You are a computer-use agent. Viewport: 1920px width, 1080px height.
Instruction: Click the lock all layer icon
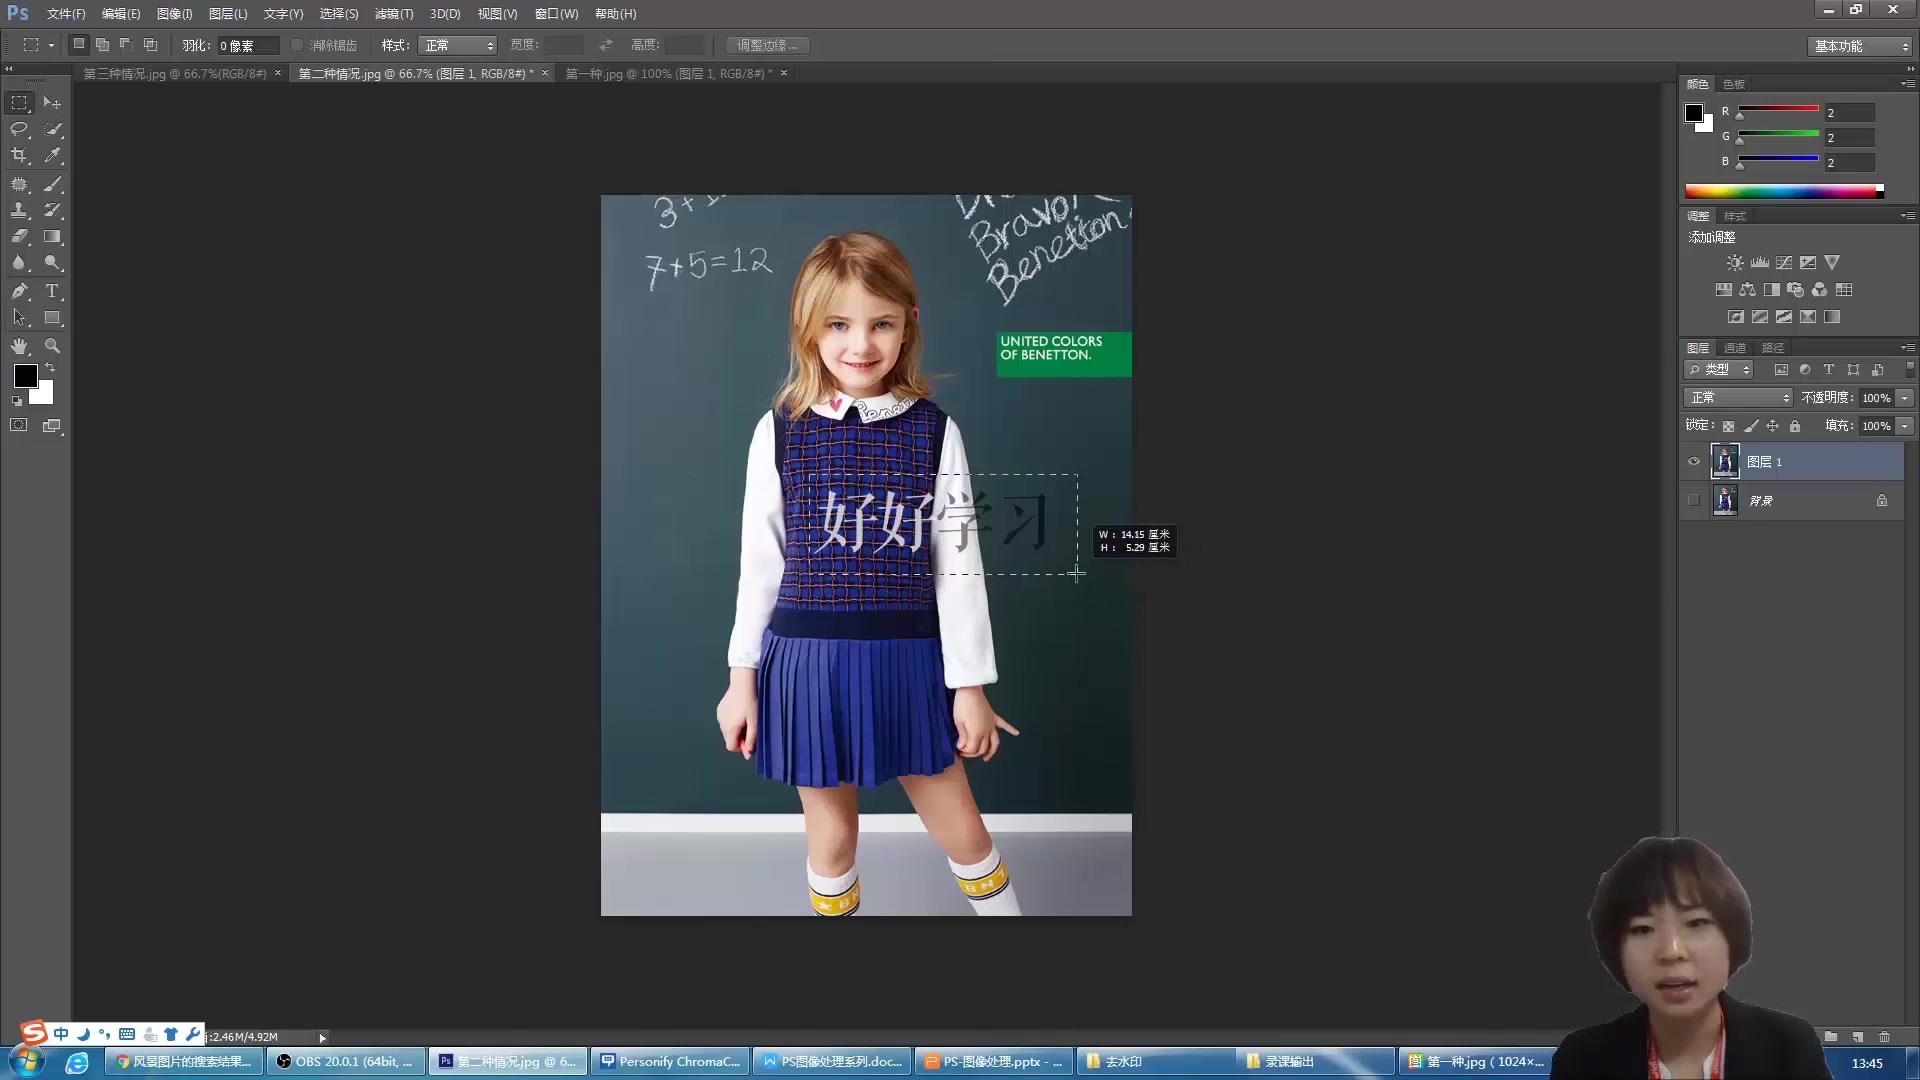[x=1795, y=426]
